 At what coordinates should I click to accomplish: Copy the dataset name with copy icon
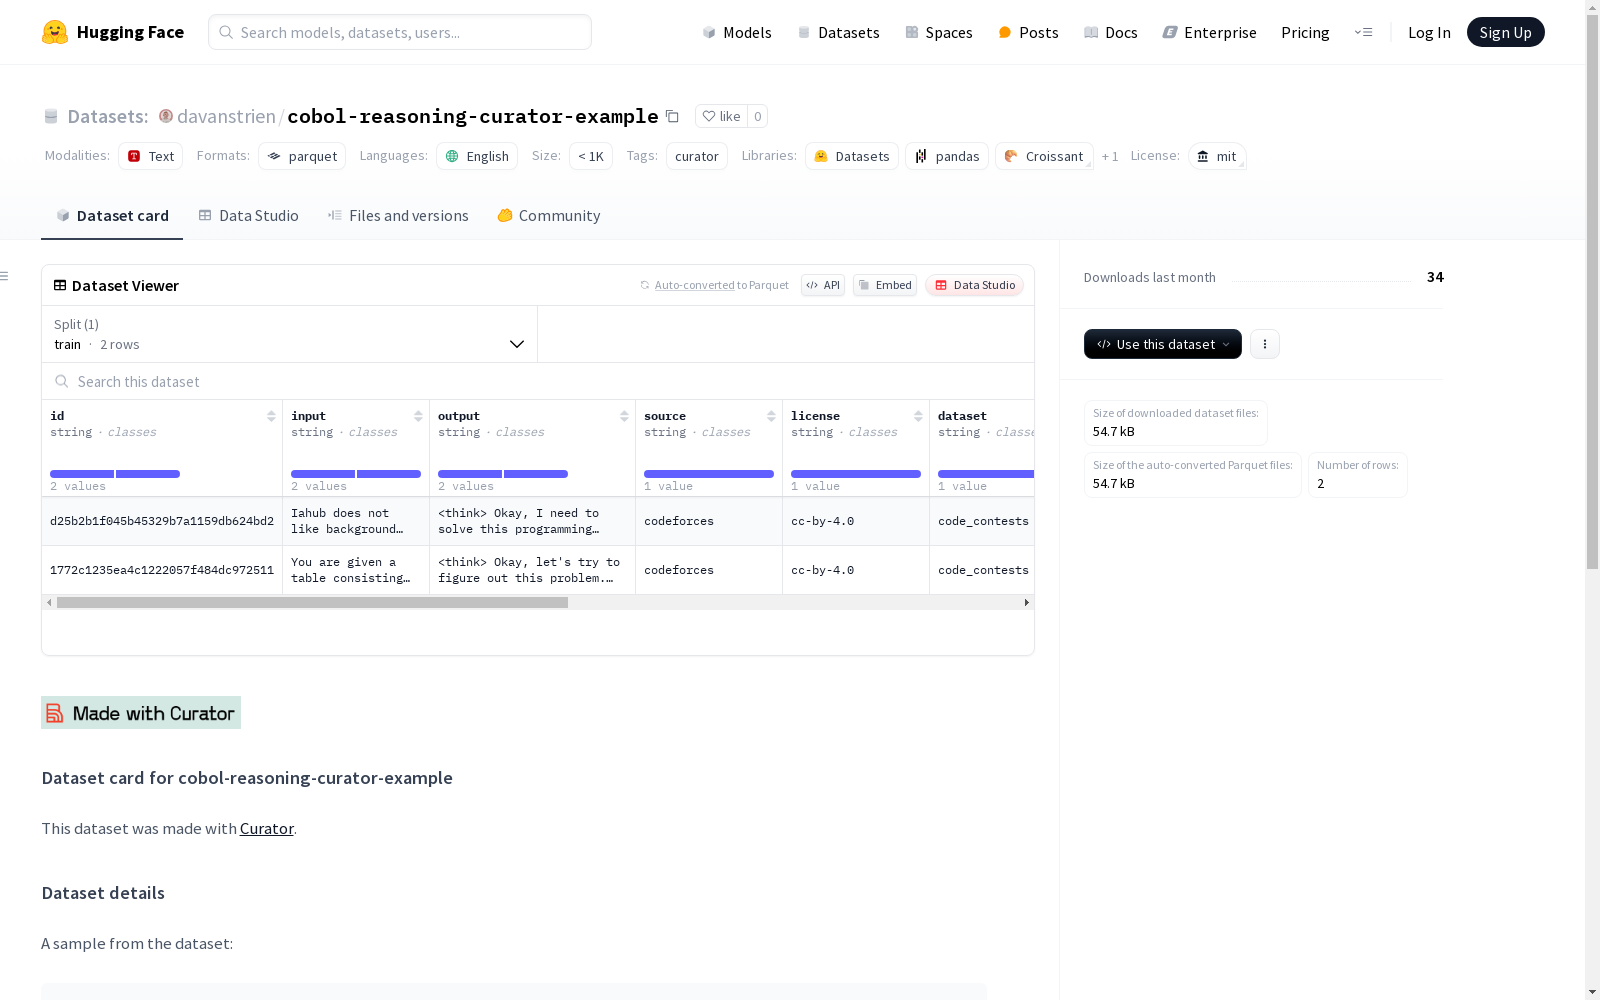673,117
